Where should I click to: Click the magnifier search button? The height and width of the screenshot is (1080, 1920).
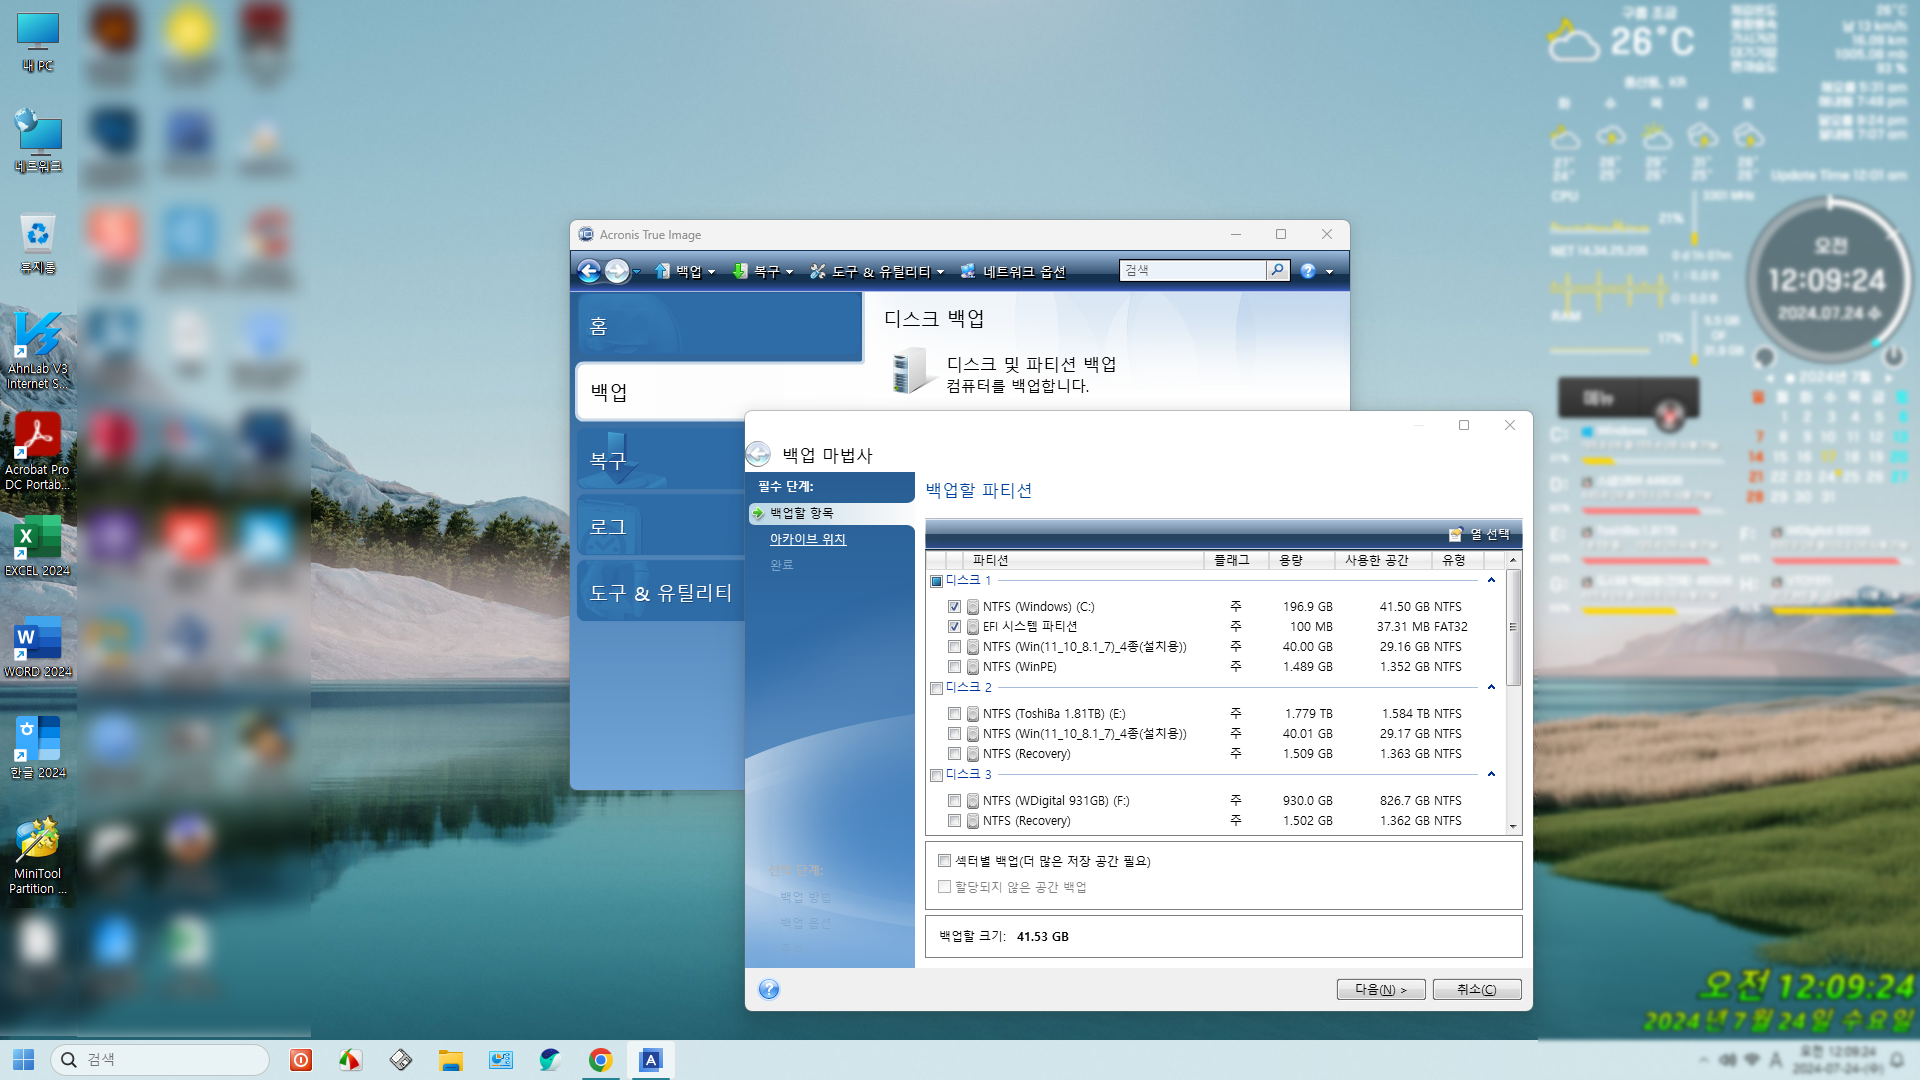tap(1277, 270)
